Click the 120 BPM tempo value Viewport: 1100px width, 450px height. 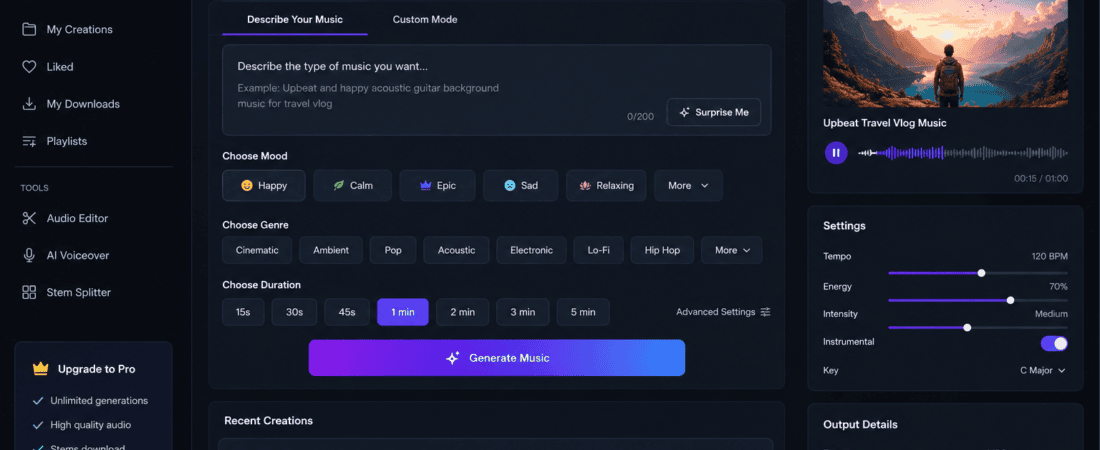click(1049, 256)
